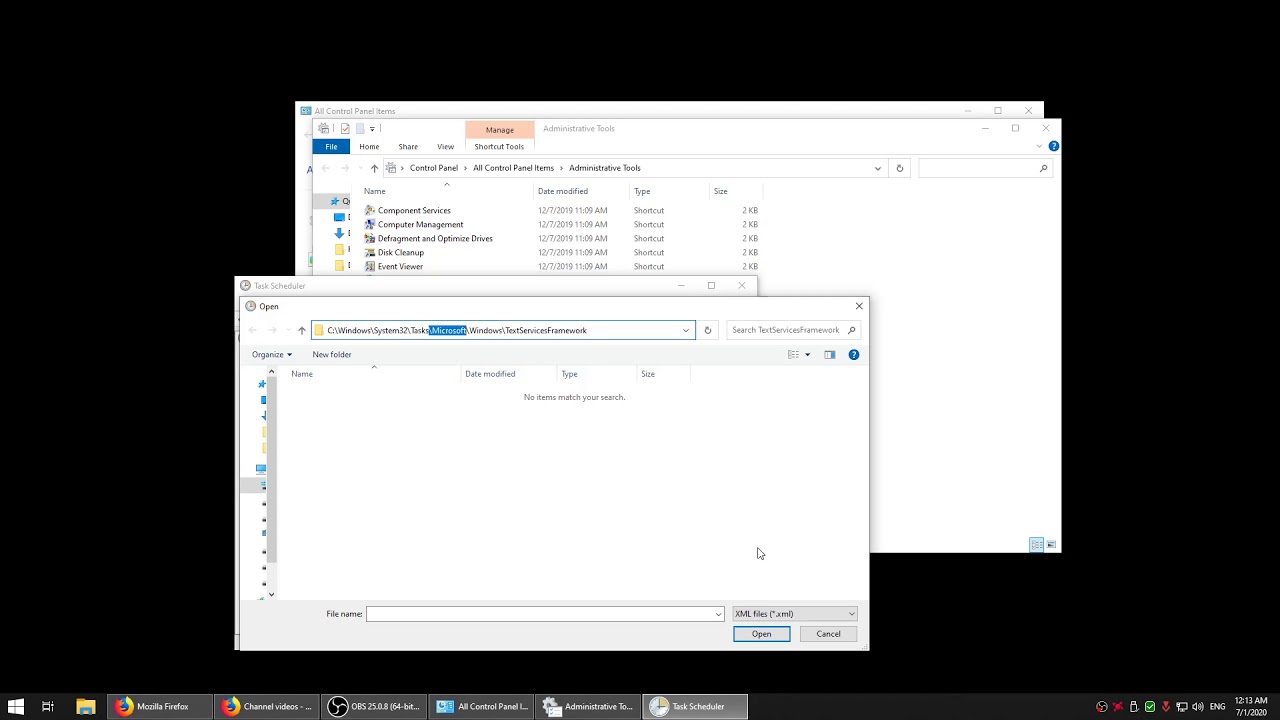The image size is (1280, 720).
Task: Select Quick access star in Open dialog sidebar
Action: 262,384
